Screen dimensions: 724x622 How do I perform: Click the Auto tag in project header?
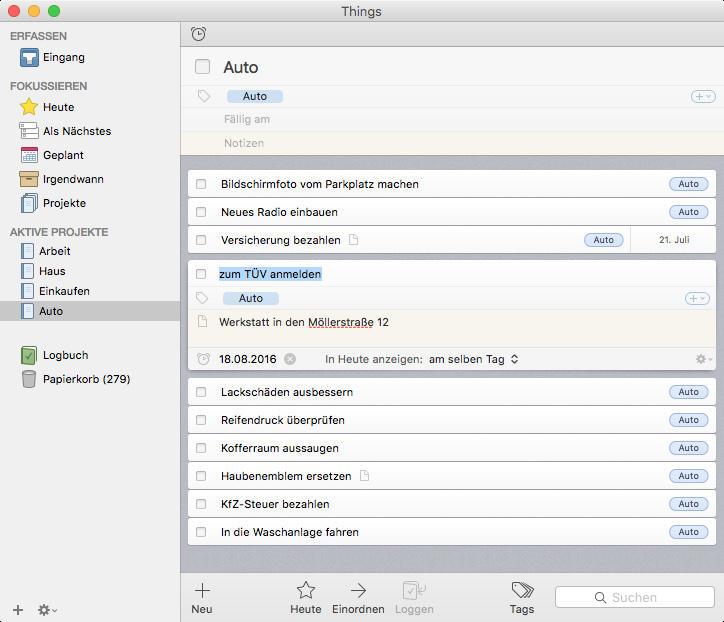[255, 96]
